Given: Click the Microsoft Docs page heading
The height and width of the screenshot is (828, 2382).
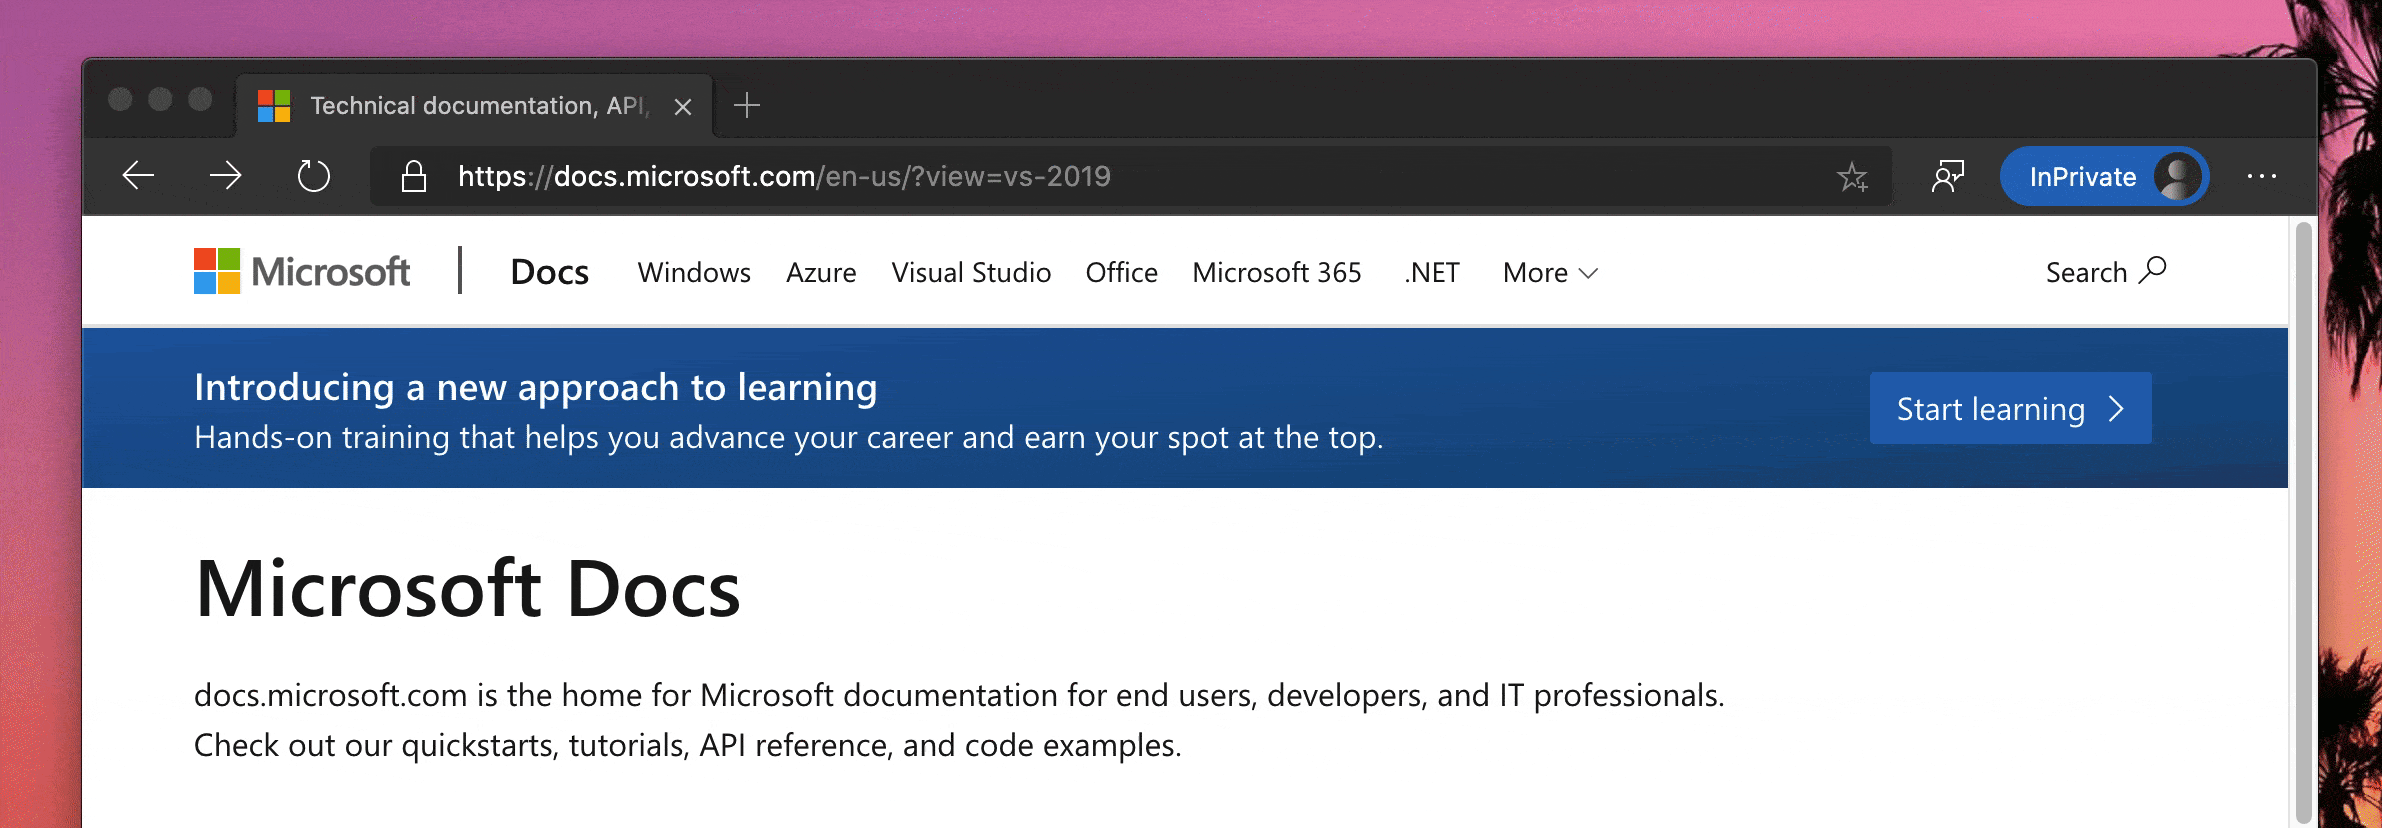Looking at the screenshot, I should click(467, 588).
